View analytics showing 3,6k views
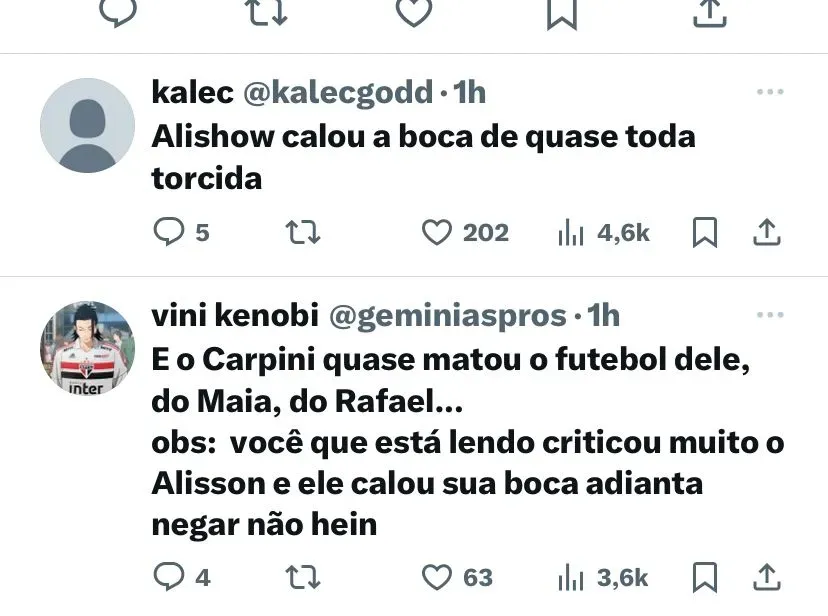Screen dimensions: 828x616 tap(603, 577)
